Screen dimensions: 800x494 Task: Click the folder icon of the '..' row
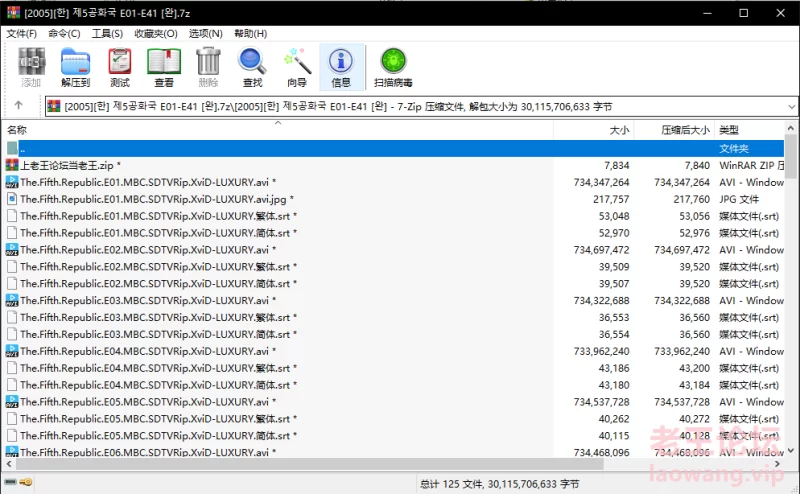point(12,149)
